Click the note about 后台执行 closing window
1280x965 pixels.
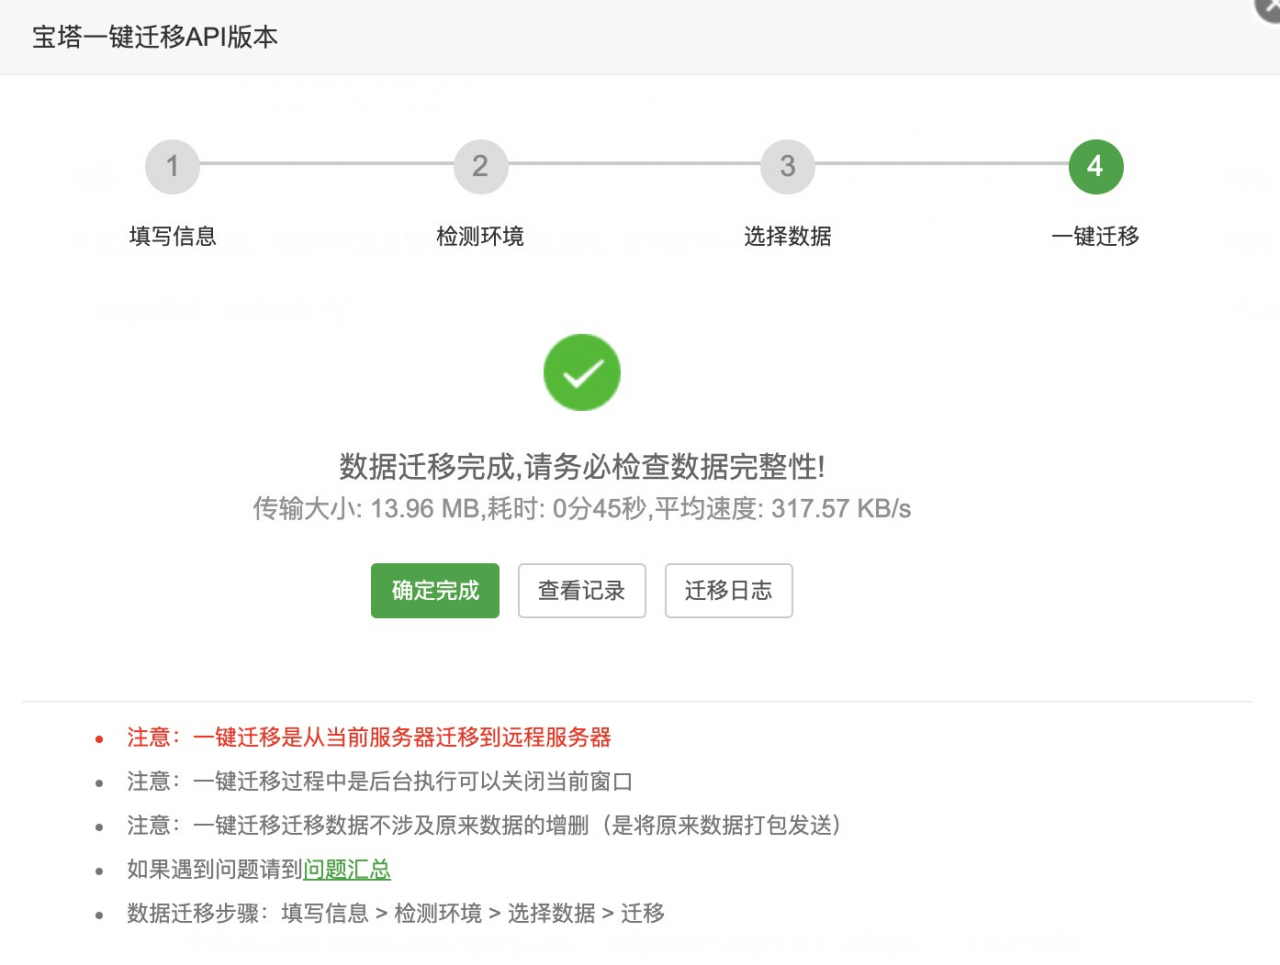click(379, 781)
